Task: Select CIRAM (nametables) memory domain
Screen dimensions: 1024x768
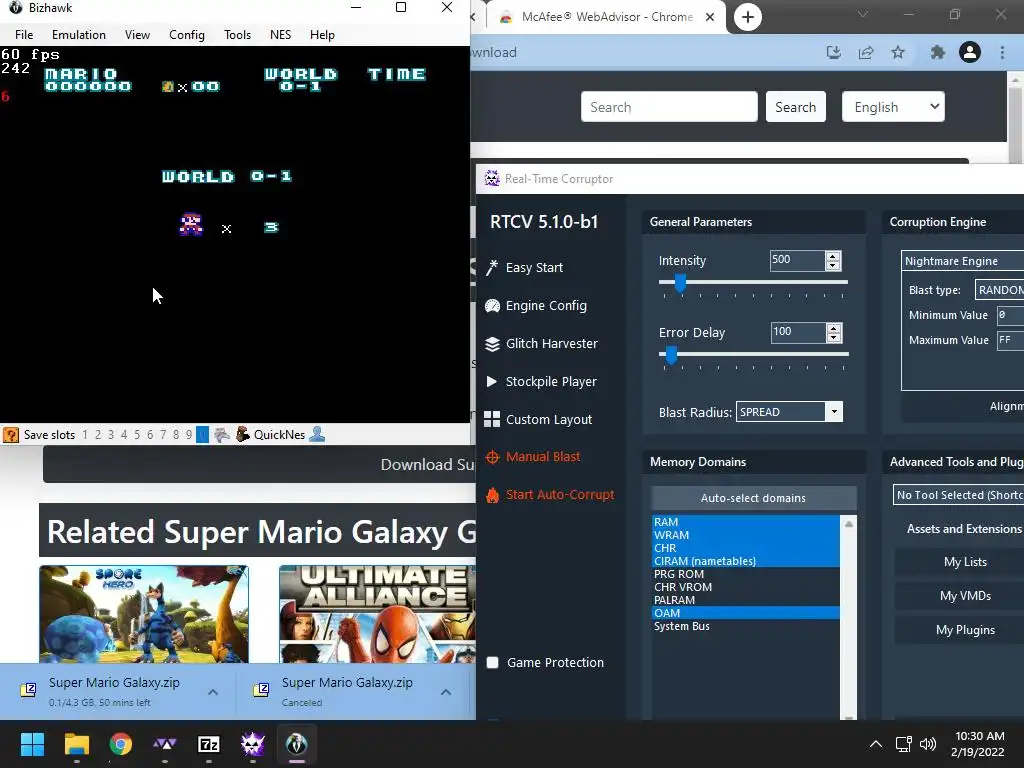Action: (746, 561)
